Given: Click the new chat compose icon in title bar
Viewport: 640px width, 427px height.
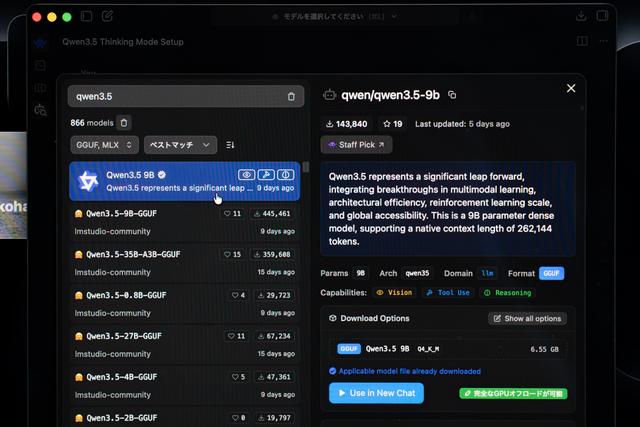Looking at the screenshot, I should (108, 17).
